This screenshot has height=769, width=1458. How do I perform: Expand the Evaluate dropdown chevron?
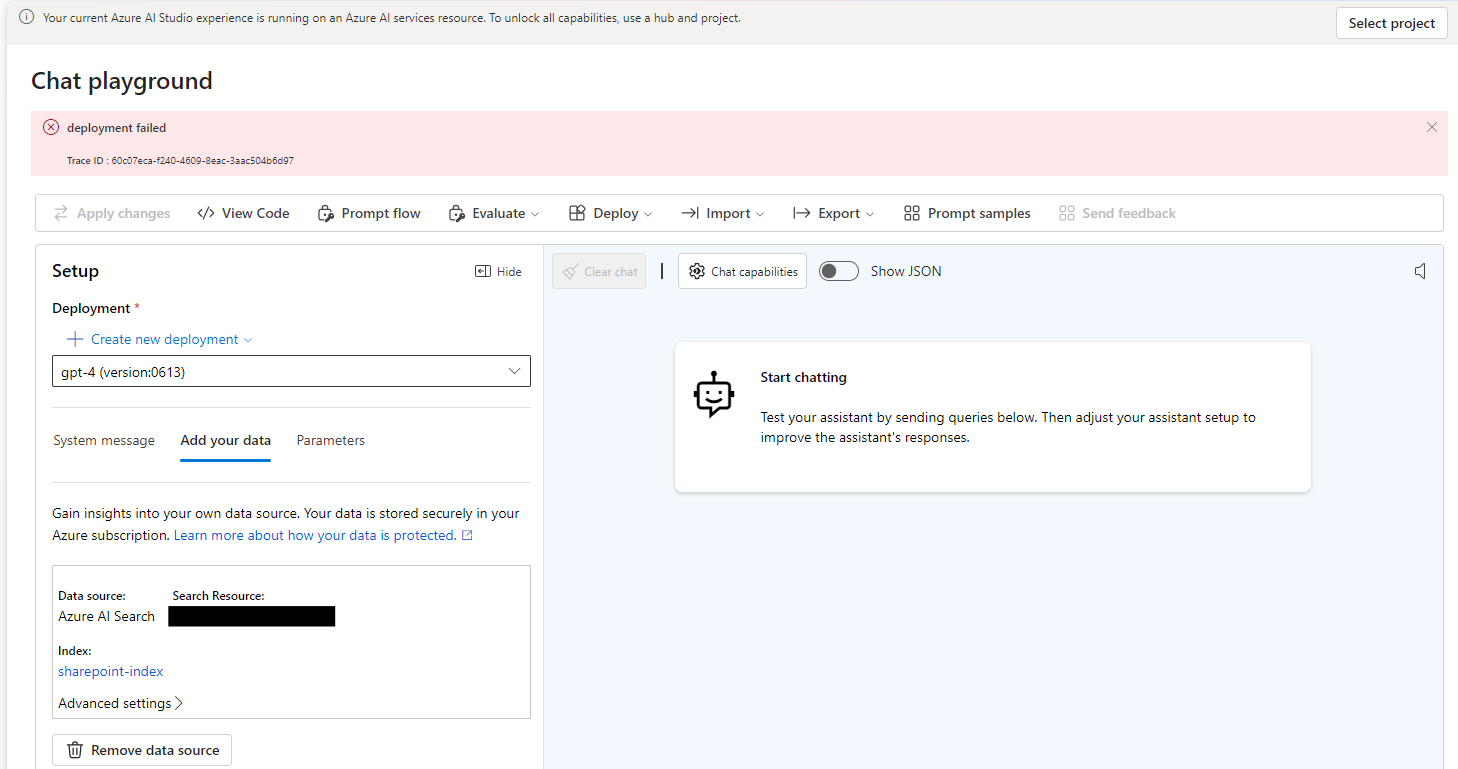pos(535,214)
